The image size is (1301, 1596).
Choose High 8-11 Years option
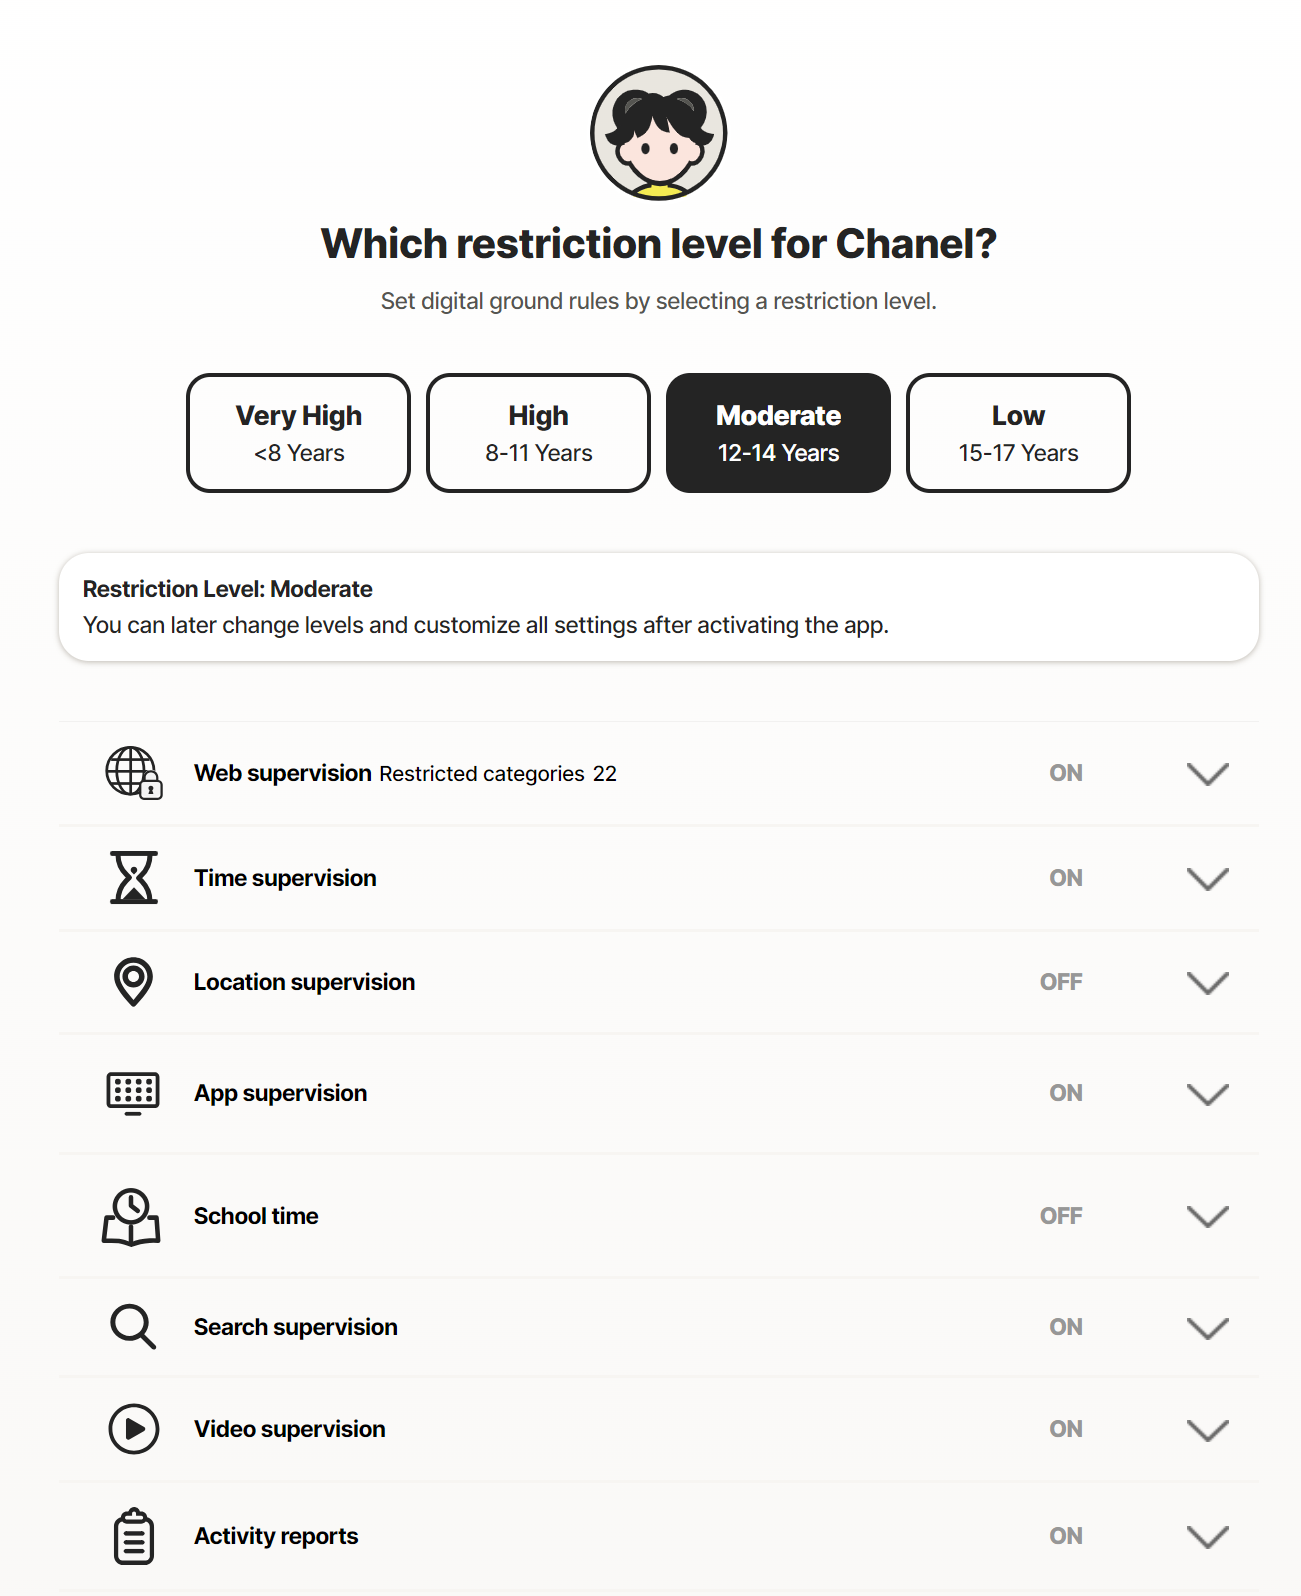coord(539,433)
